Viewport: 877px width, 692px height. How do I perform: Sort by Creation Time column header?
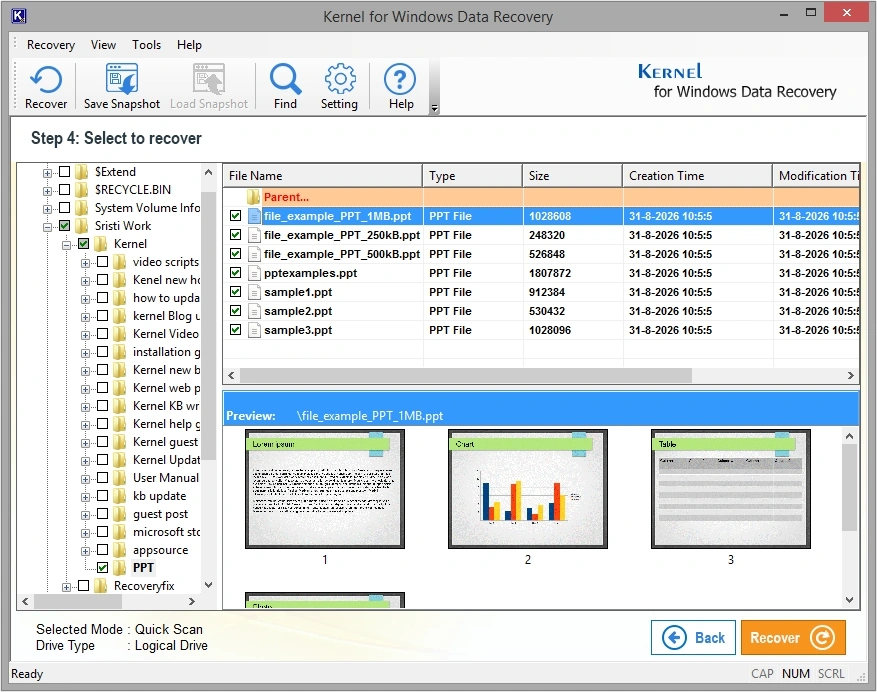click(x=697, y=176)
